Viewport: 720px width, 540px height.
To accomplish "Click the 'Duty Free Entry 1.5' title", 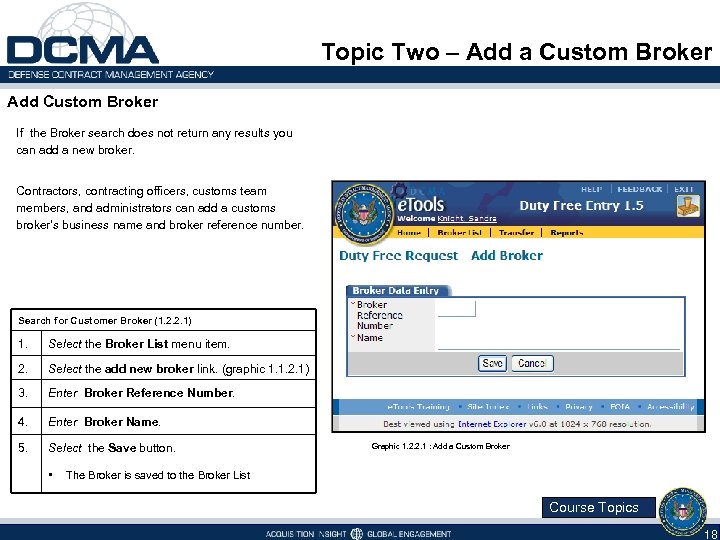I will 581,206.
